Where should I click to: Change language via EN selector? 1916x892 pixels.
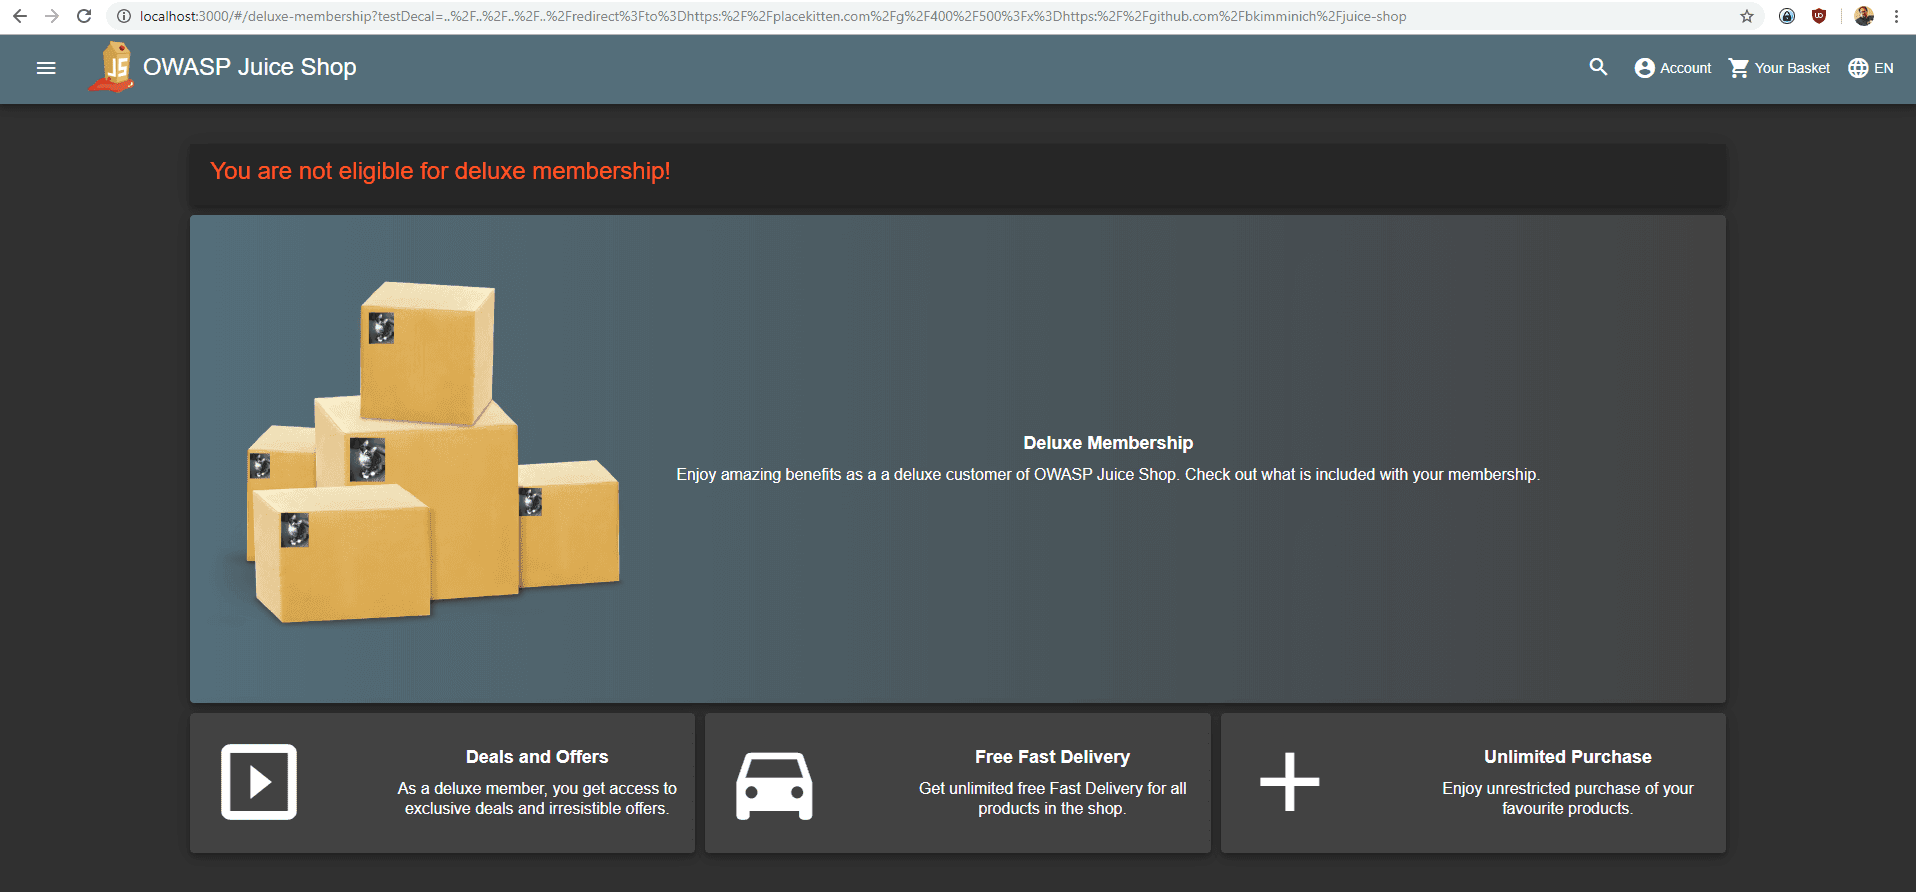[x=1871, y=68]
